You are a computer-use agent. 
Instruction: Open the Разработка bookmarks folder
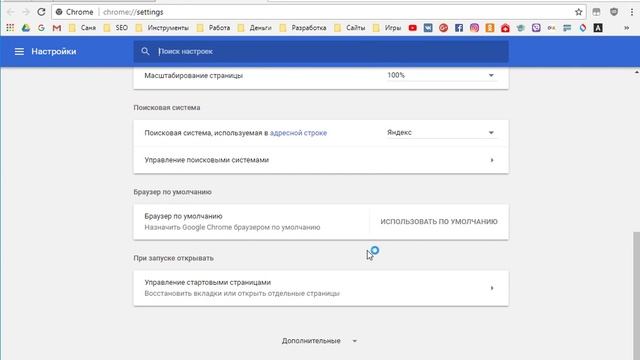303,28
